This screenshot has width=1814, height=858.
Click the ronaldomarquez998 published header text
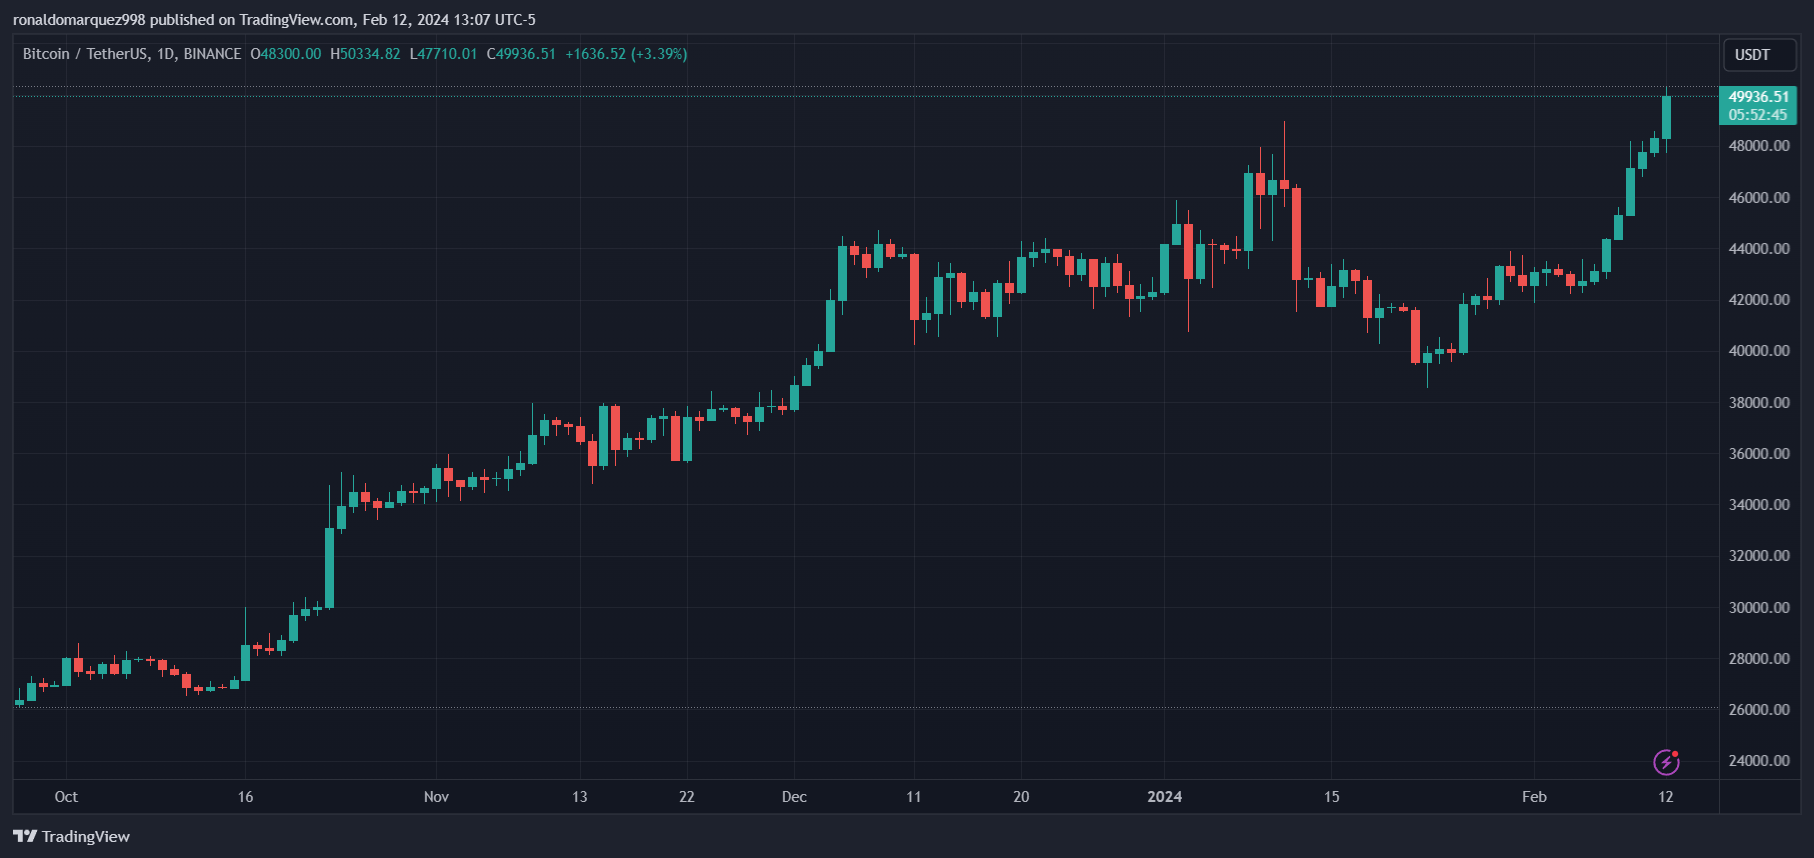click(273, 19)
